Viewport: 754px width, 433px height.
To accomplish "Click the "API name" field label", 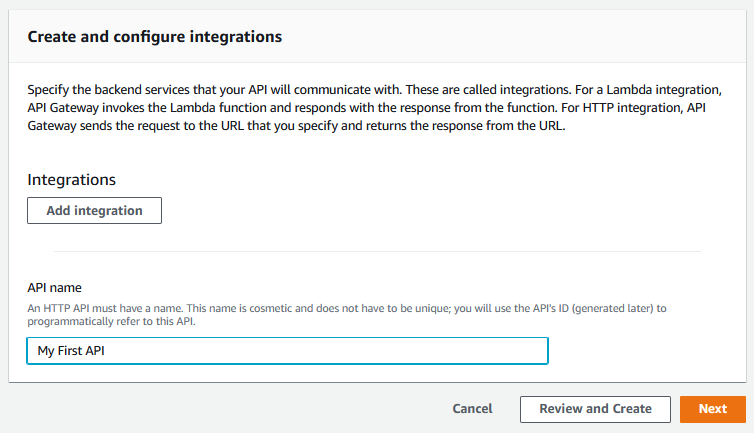I will coord(54,288).
